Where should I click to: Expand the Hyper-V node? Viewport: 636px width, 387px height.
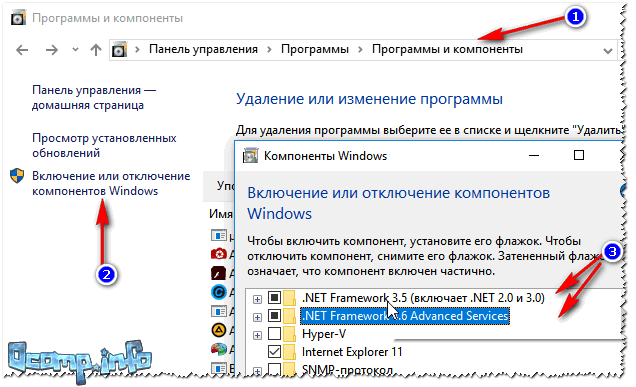coord(257,335)
